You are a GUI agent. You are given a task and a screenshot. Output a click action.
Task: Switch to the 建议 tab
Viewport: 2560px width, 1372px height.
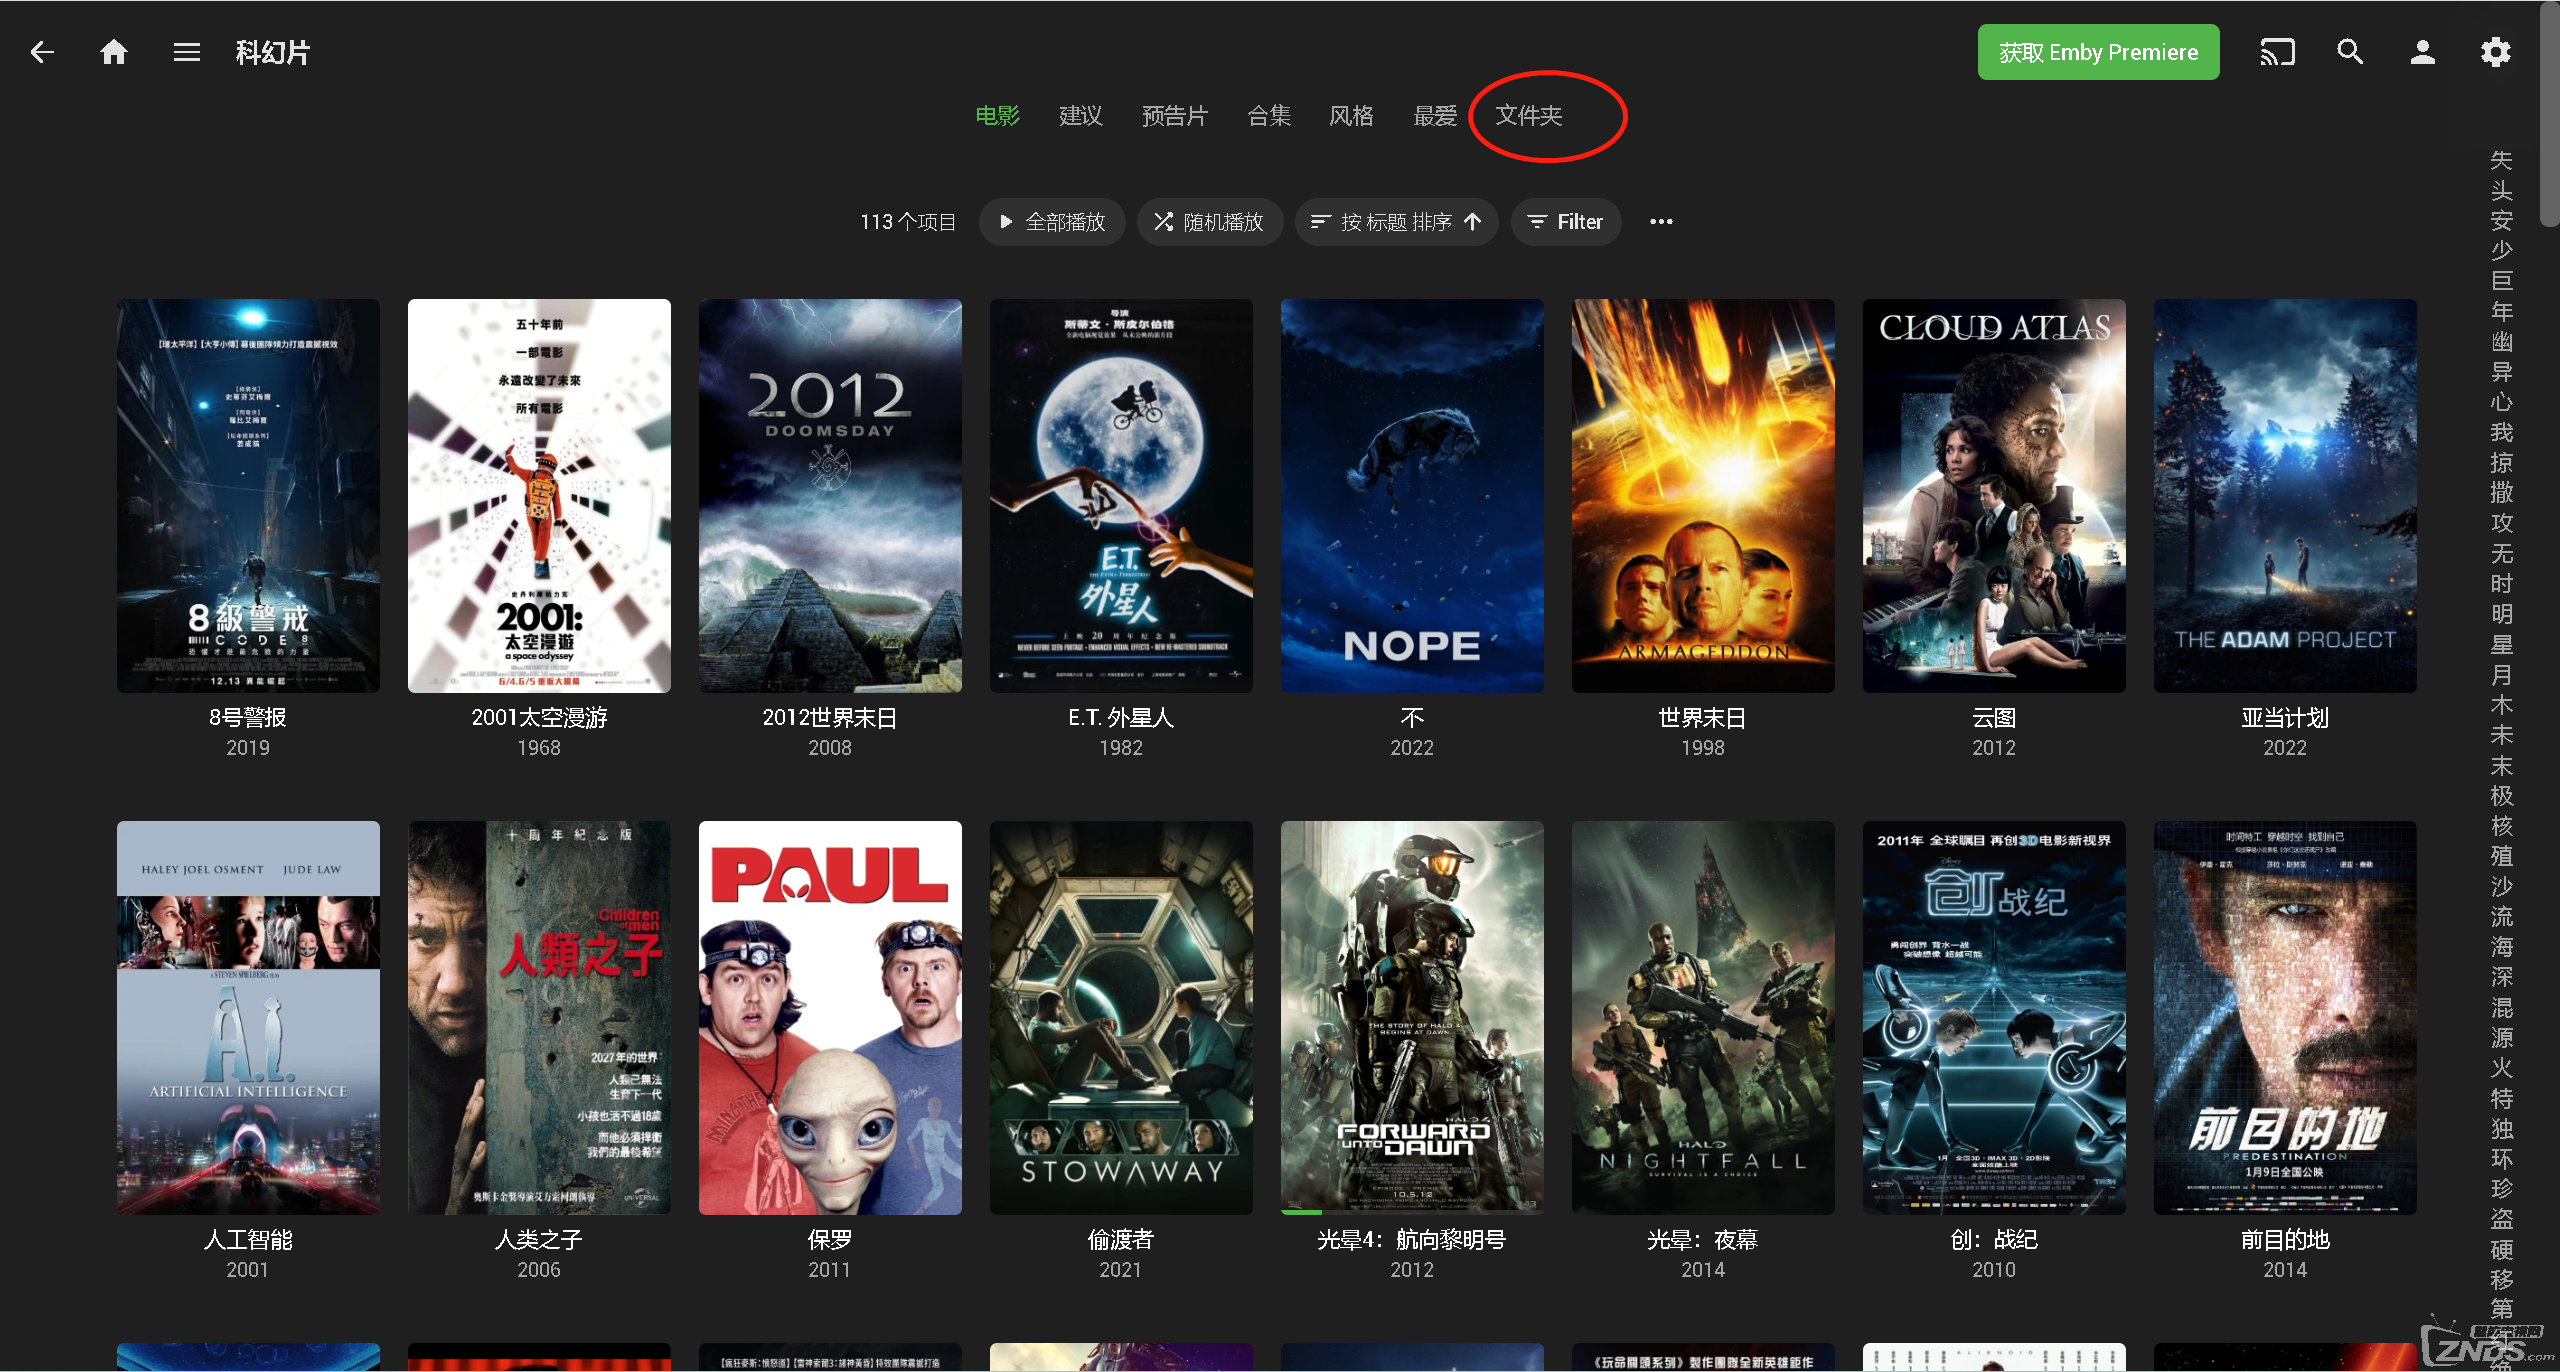pos(1081,116)
